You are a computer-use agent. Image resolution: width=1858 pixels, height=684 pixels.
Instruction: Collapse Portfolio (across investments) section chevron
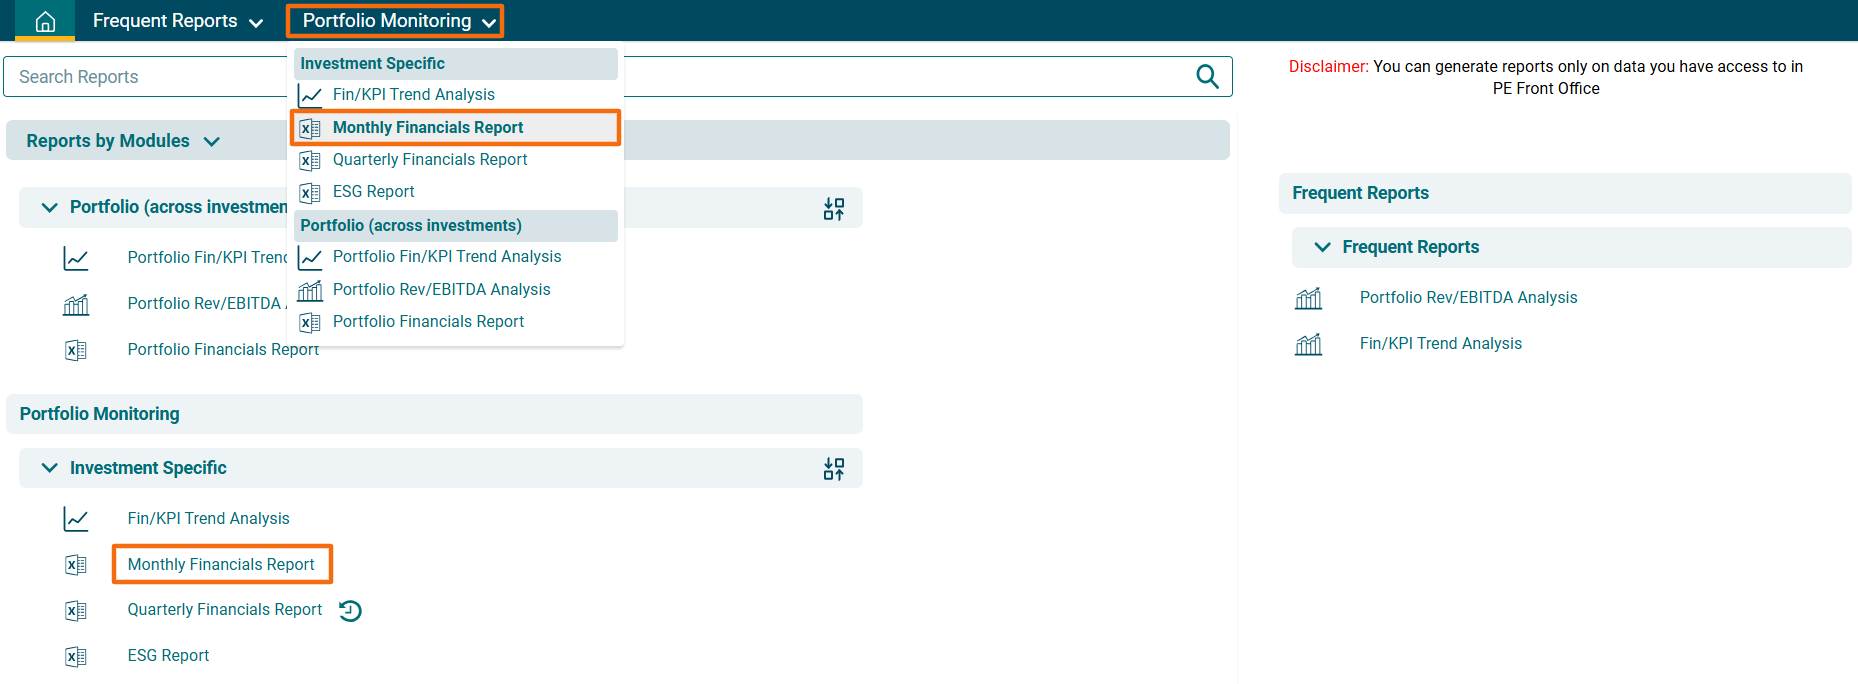(x=49, y=207)
